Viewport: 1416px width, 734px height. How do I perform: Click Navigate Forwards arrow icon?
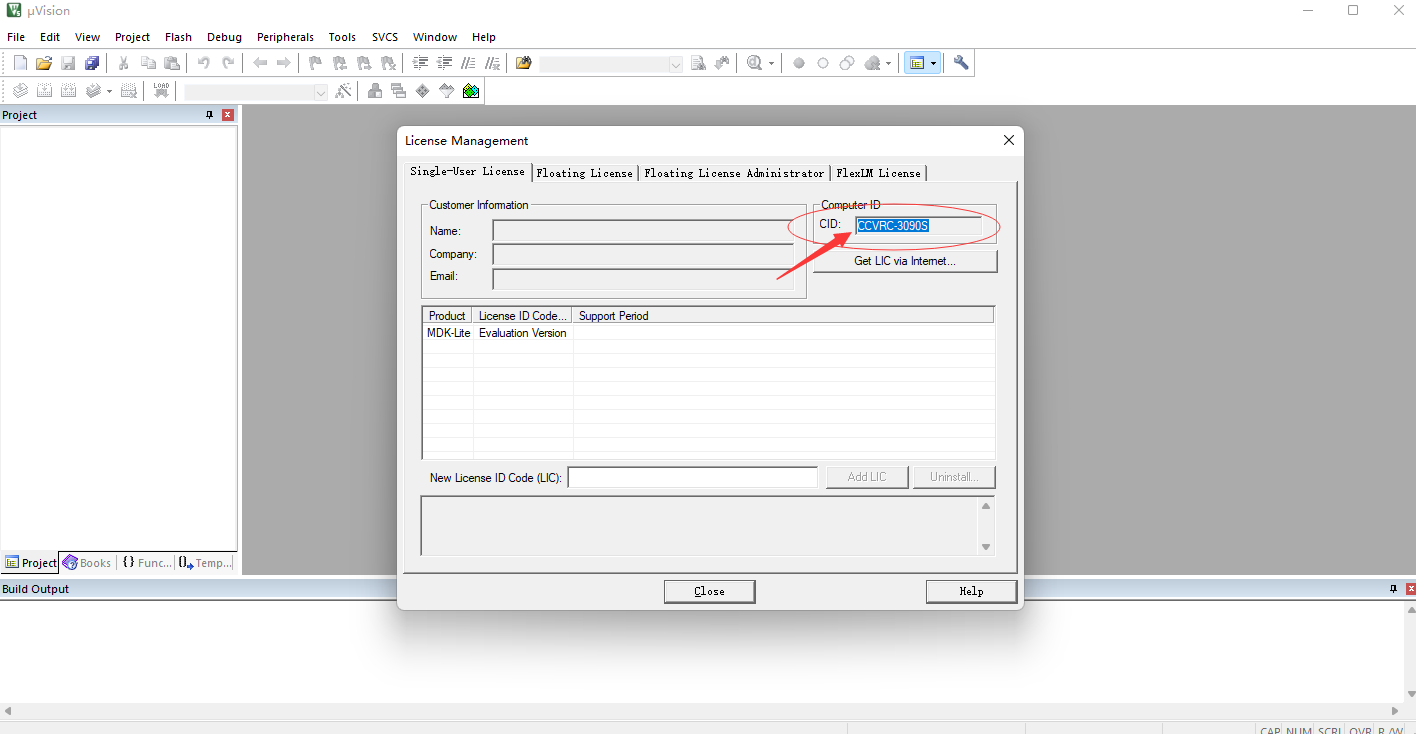[284, 63]
